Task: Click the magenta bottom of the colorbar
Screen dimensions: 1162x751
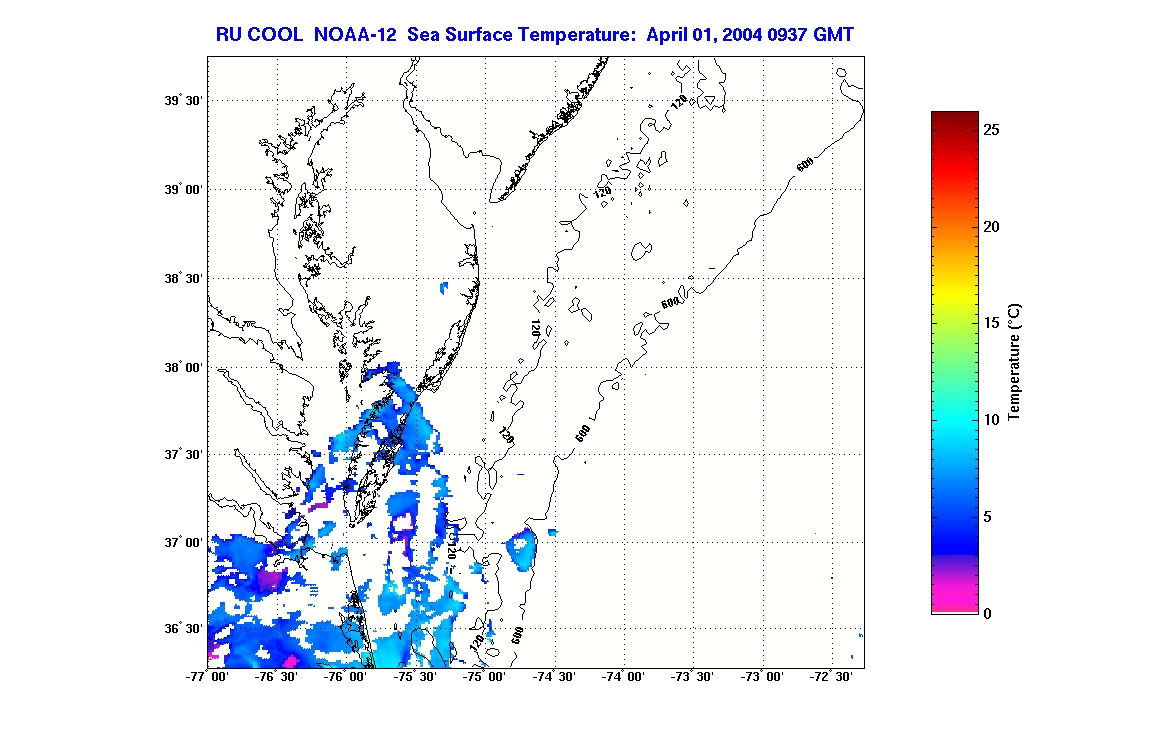Action: 954,598
